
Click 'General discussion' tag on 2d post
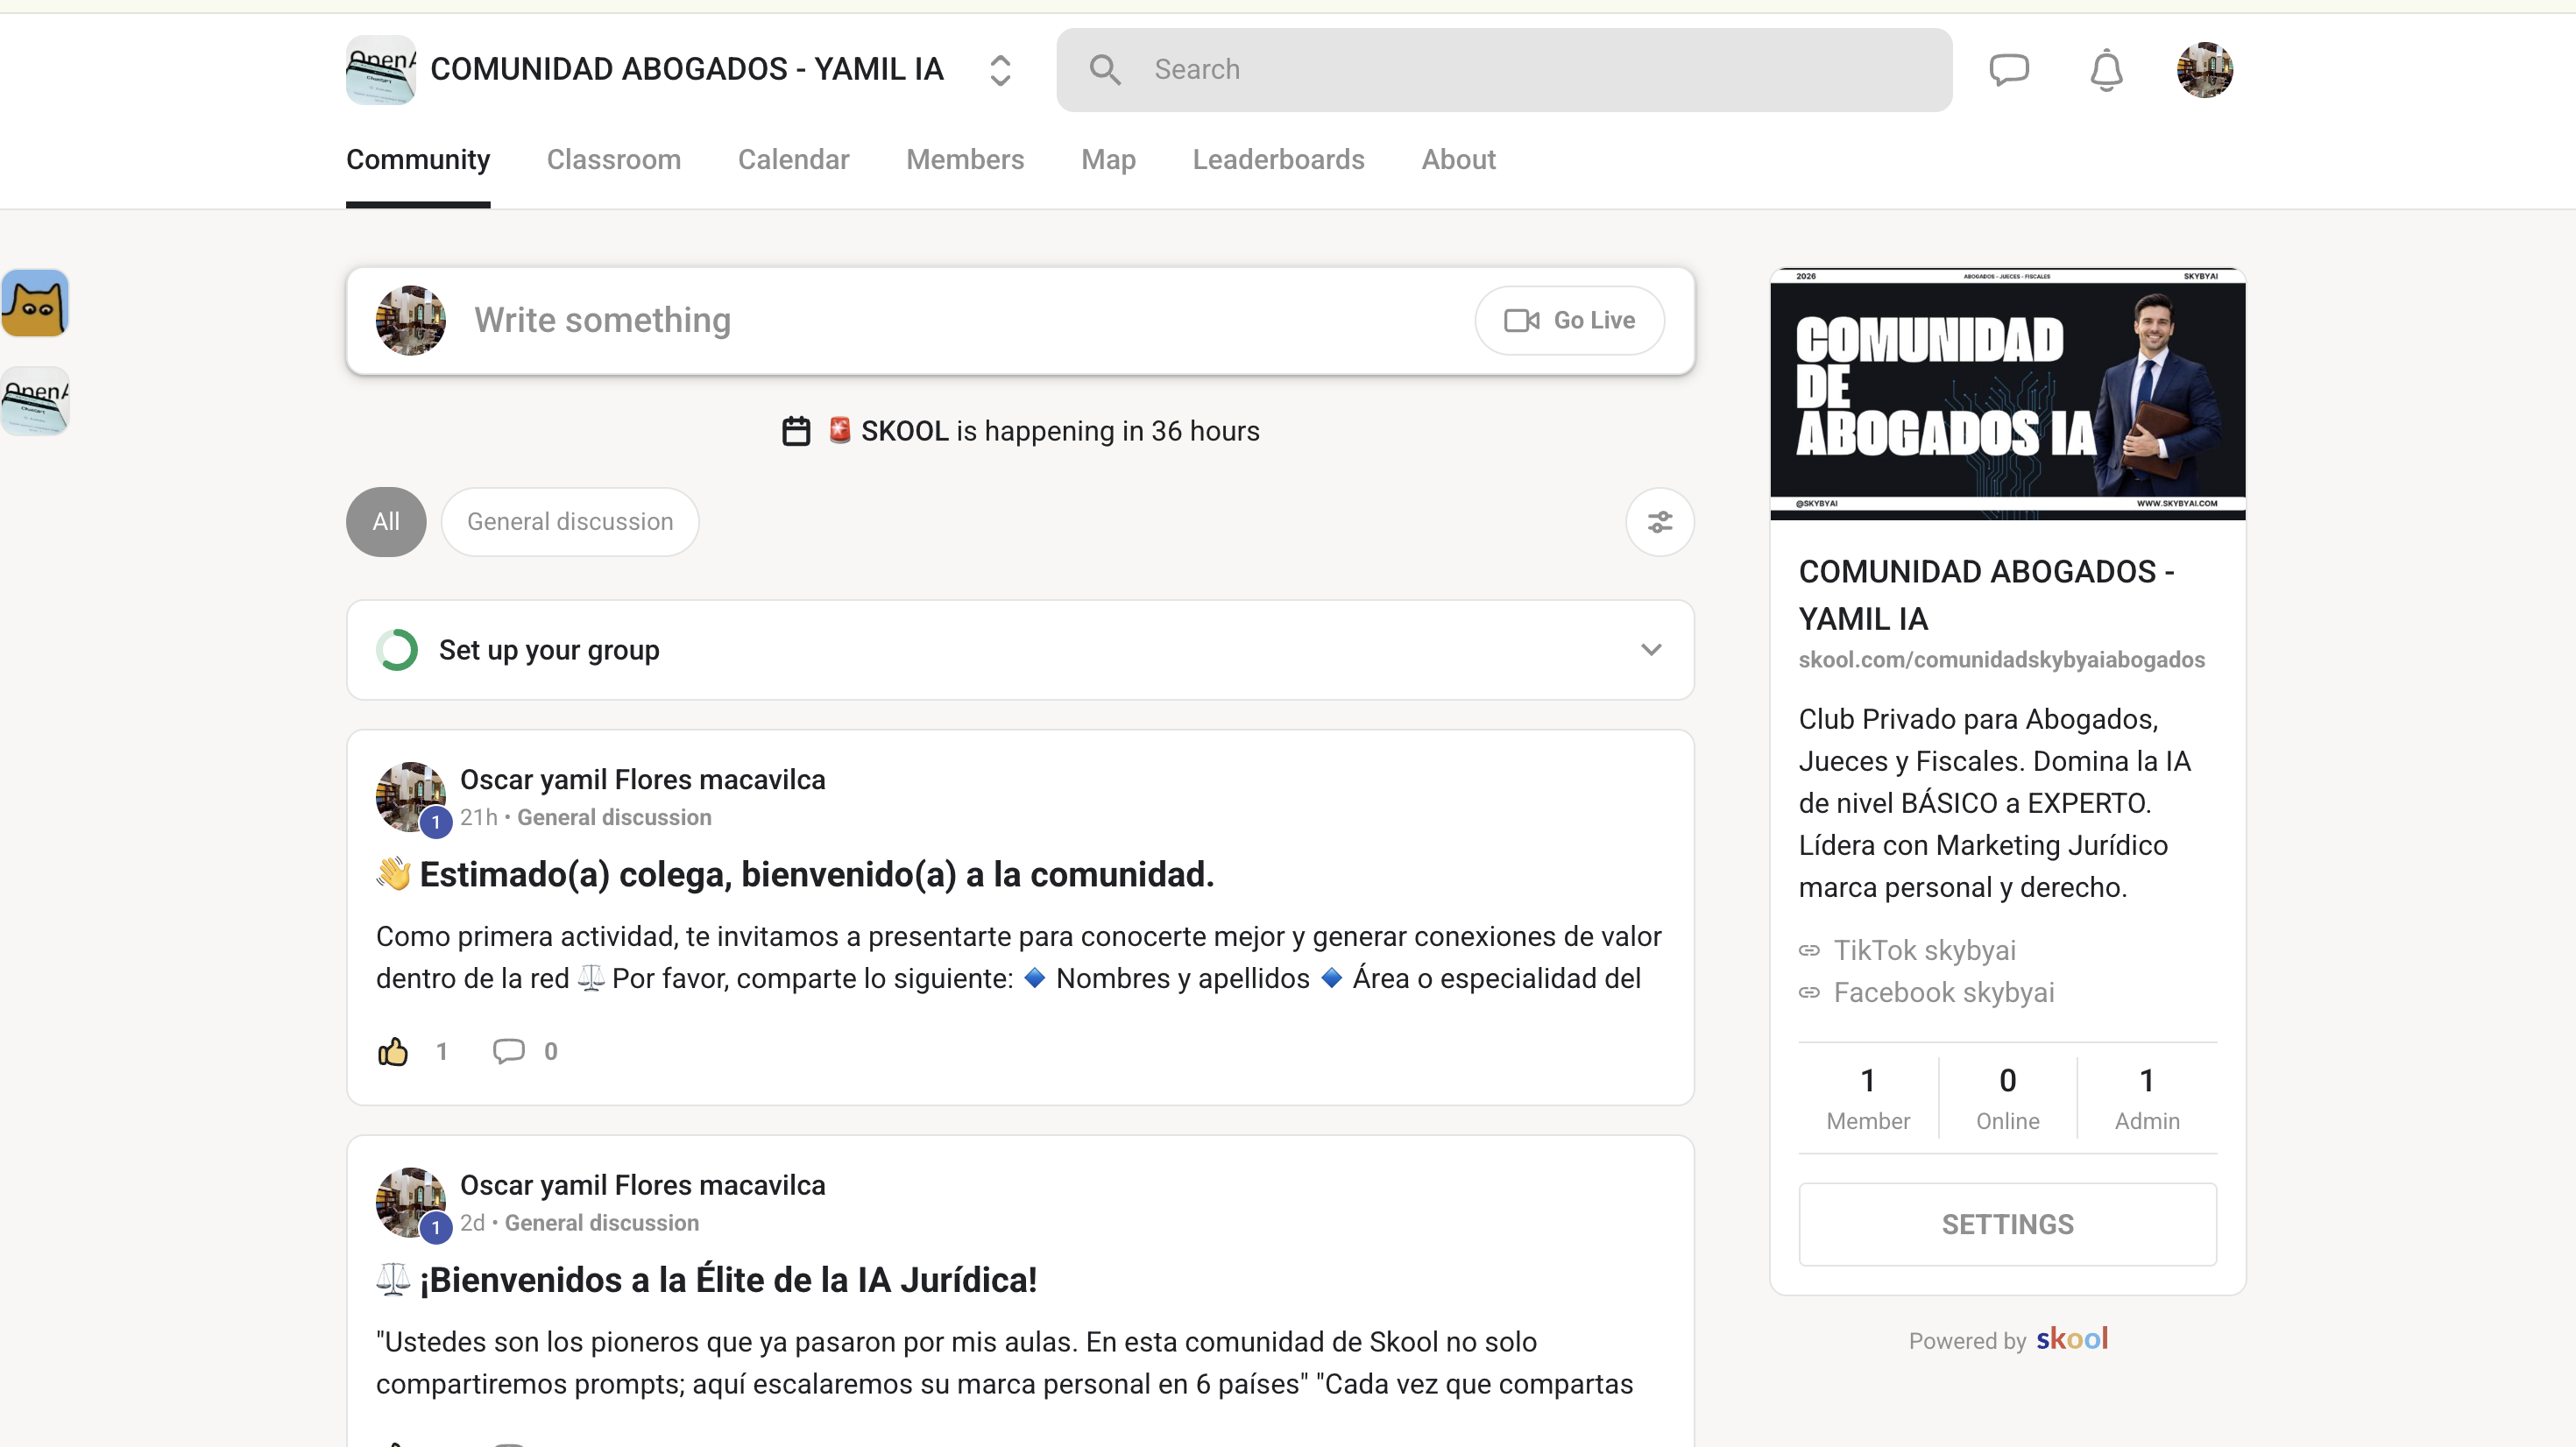602,1222
